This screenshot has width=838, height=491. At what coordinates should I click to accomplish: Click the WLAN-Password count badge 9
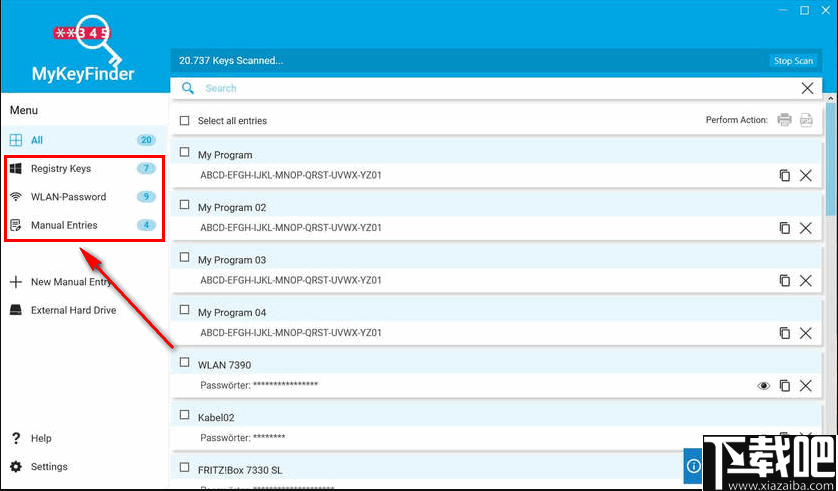coord(146,197)
